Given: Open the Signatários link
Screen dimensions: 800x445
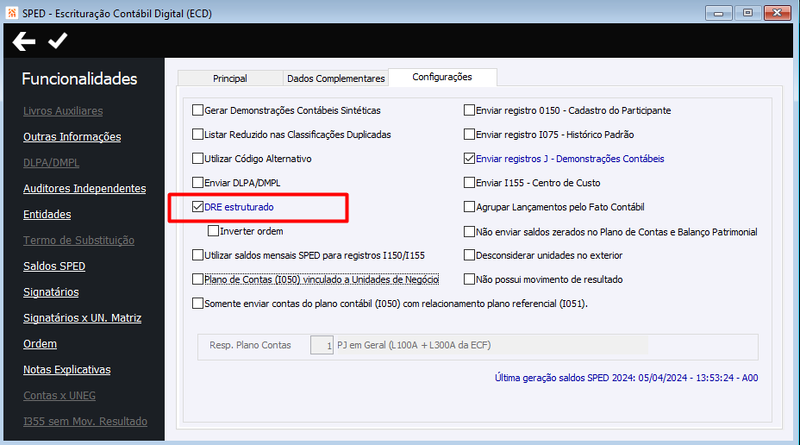Looking at the screenshot, I should (51, 292).
